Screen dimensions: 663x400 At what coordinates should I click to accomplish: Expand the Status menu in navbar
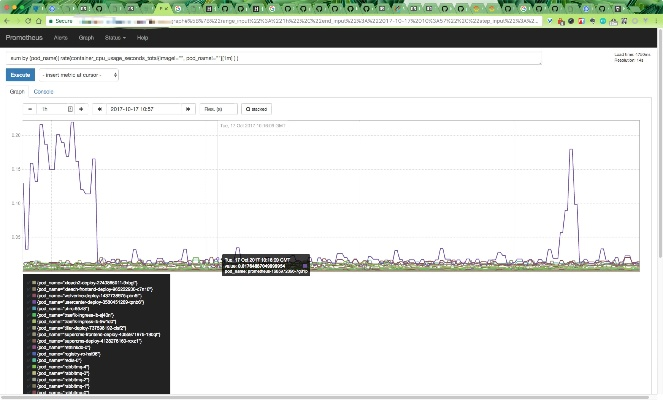point(114,37)
